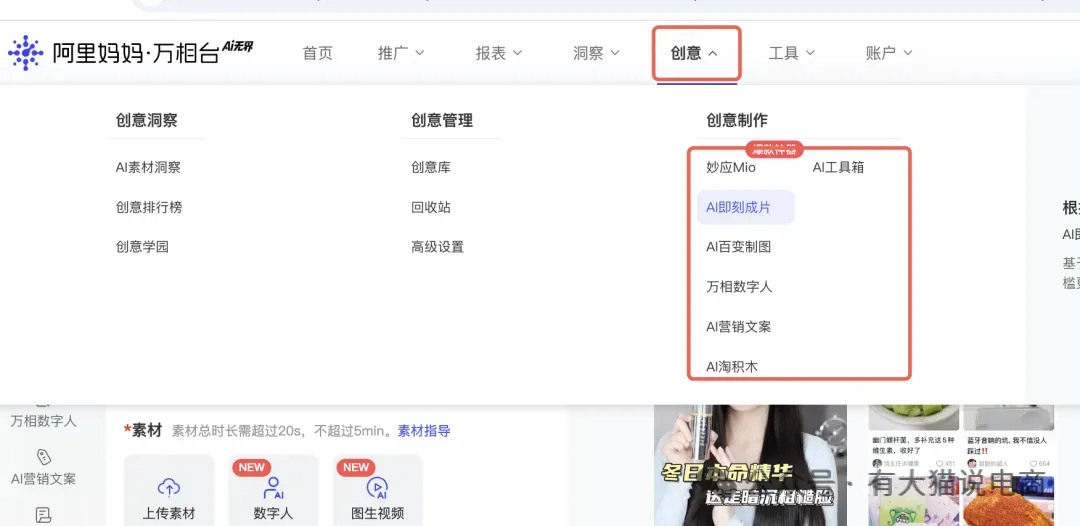Select 万相数字人 in the 创意制作 menu

click(x=739, y=287)
